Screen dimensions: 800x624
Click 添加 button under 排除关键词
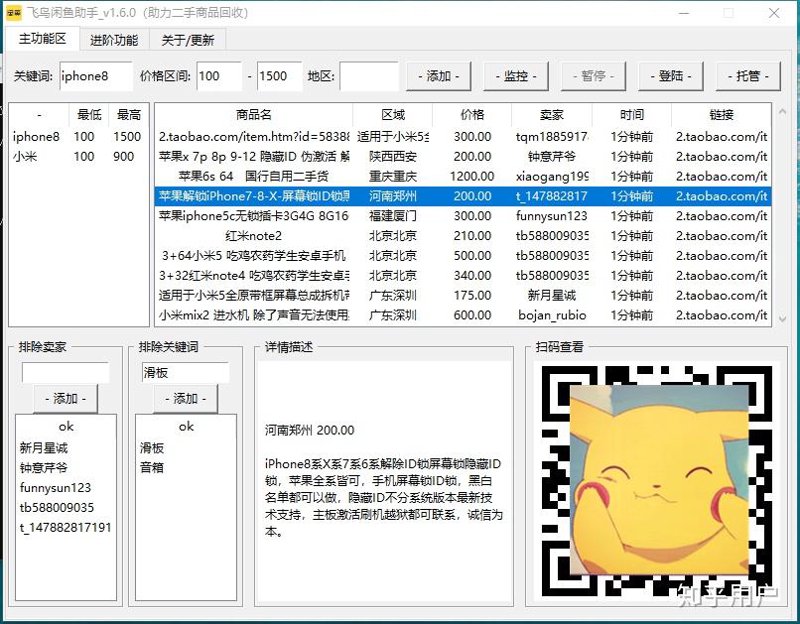click(185, 398)
